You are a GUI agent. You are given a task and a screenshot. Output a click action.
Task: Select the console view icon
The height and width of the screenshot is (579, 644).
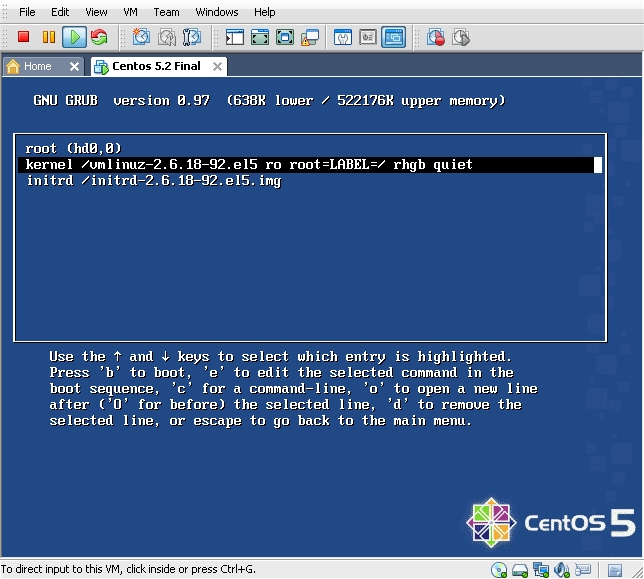pos(393,37)
